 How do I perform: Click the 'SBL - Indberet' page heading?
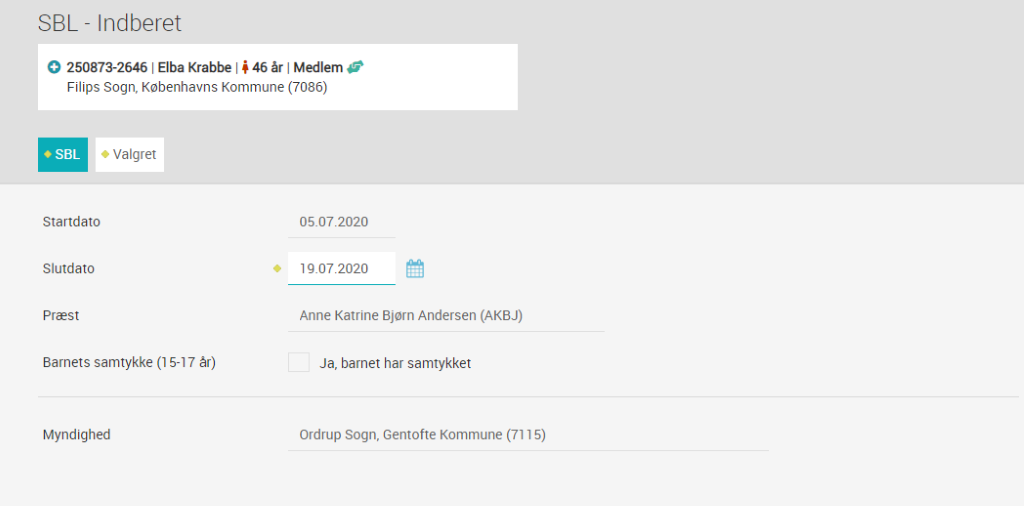click(110, 24)
